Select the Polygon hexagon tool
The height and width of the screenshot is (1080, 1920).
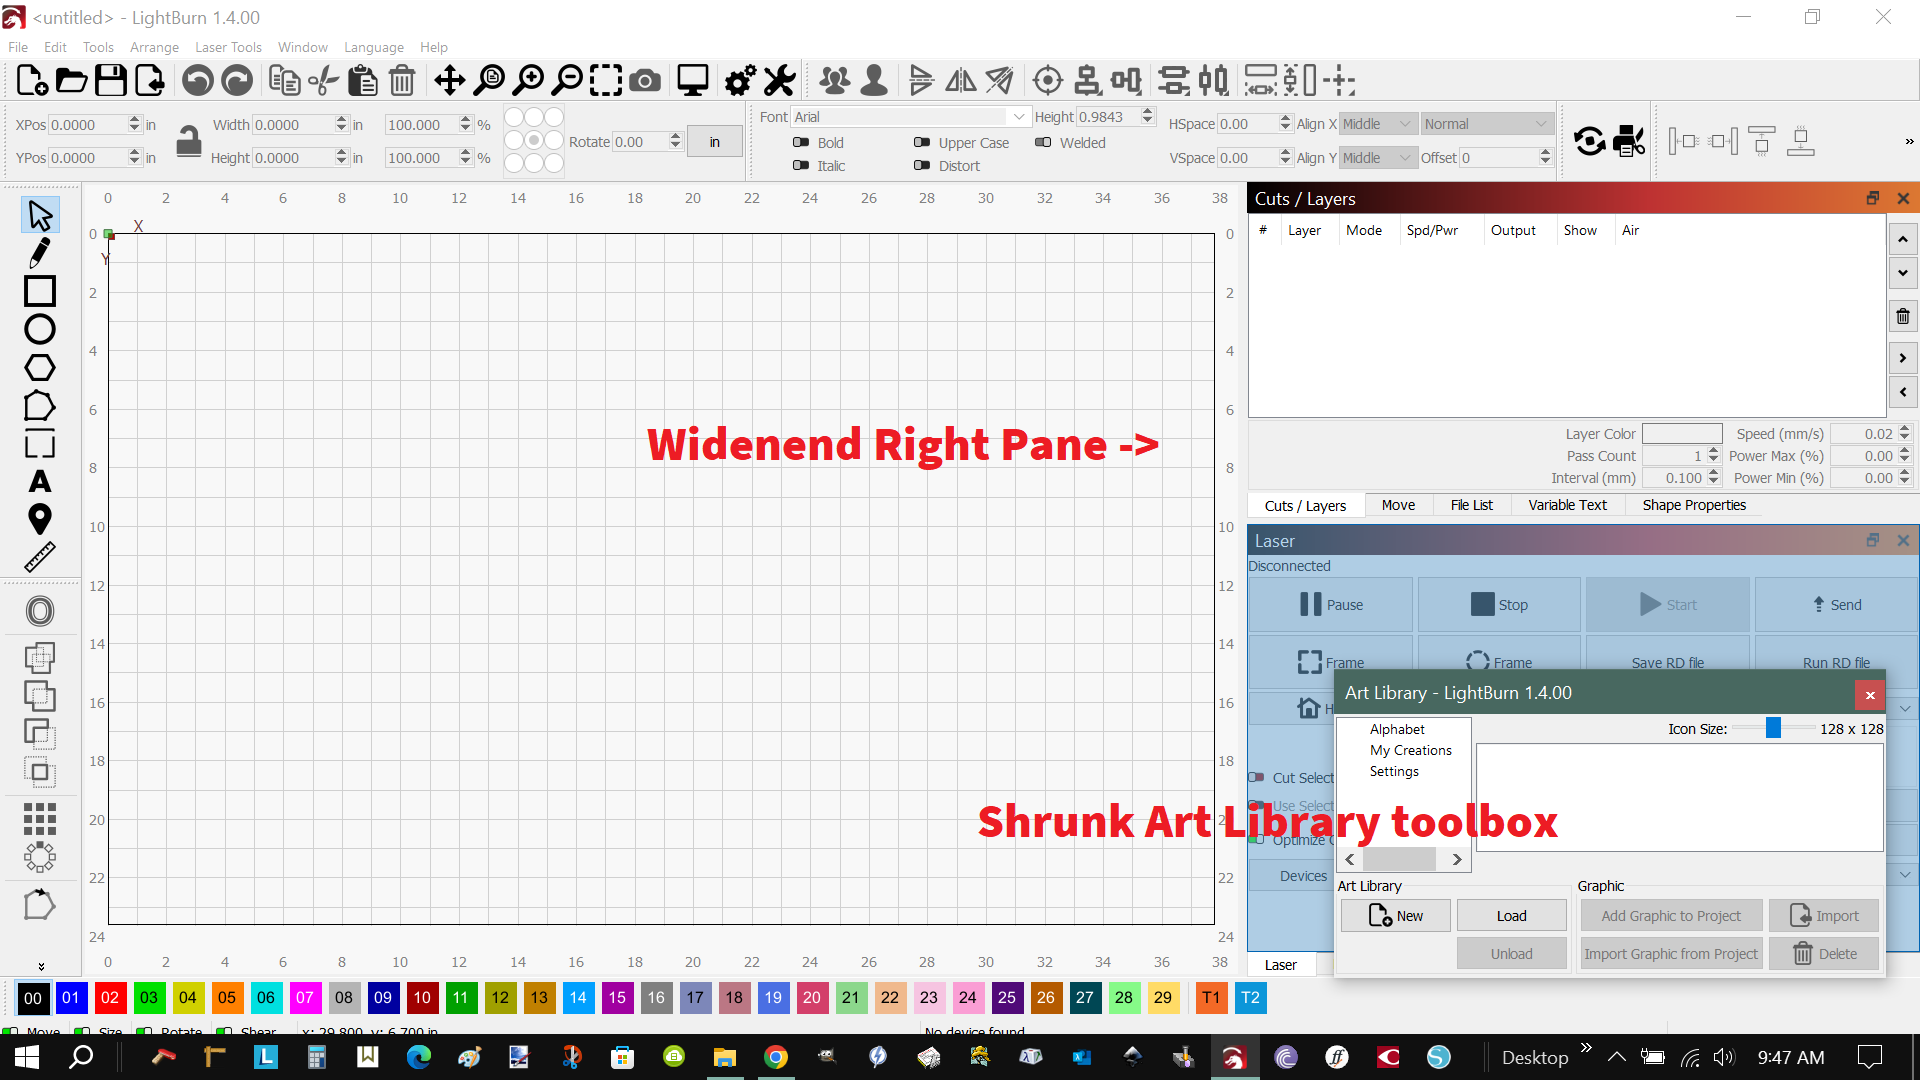pos(40,367)
